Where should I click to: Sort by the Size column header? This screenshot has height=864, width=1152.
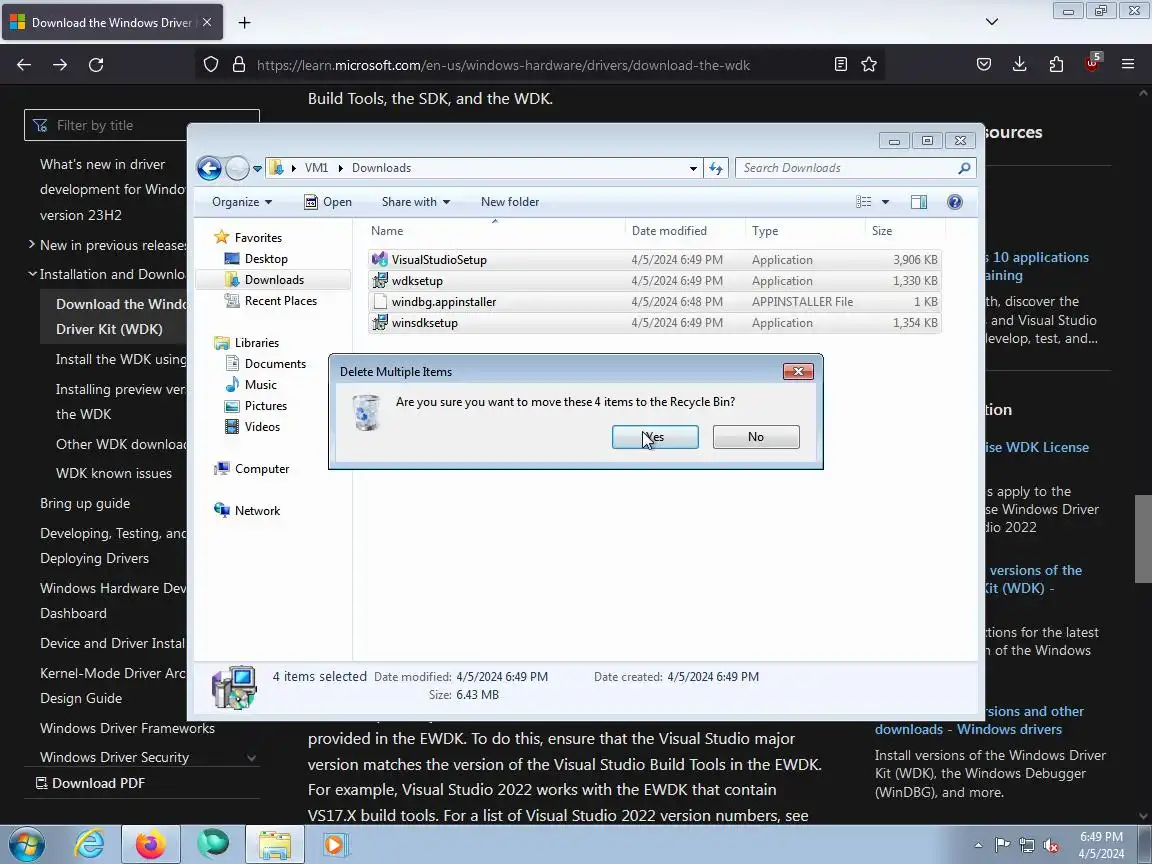click(905, 231)
